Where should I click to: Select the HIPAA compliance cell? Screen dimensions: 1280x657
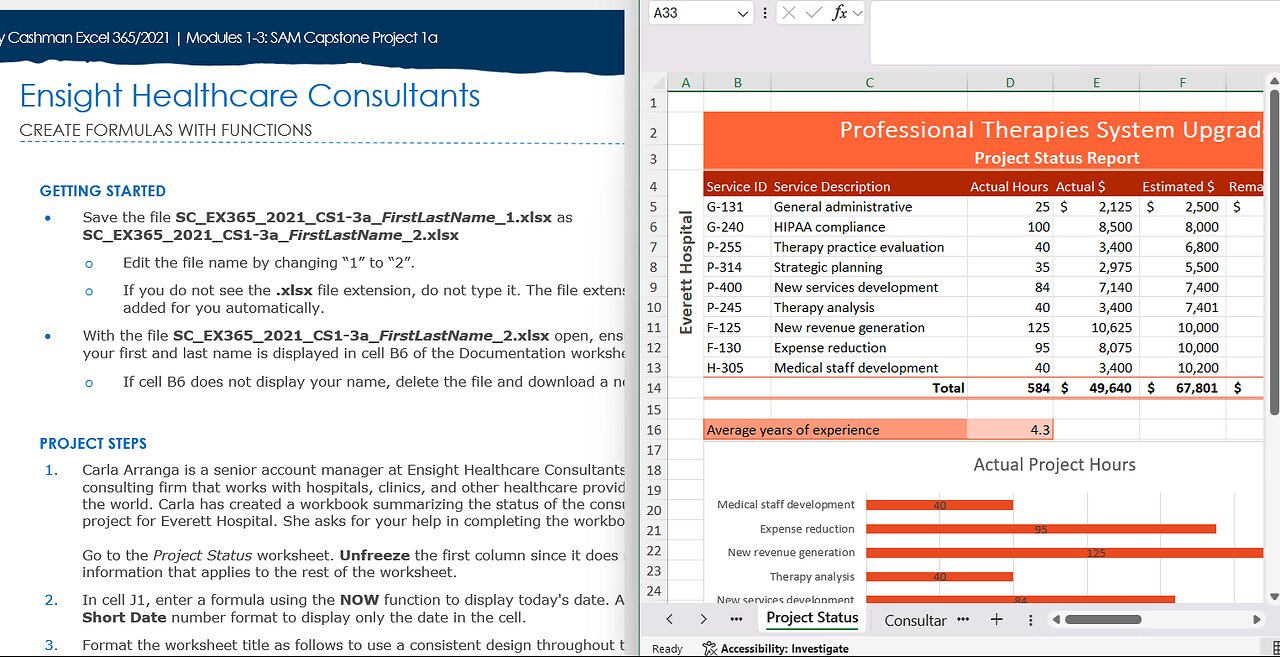tap(869, 227)
